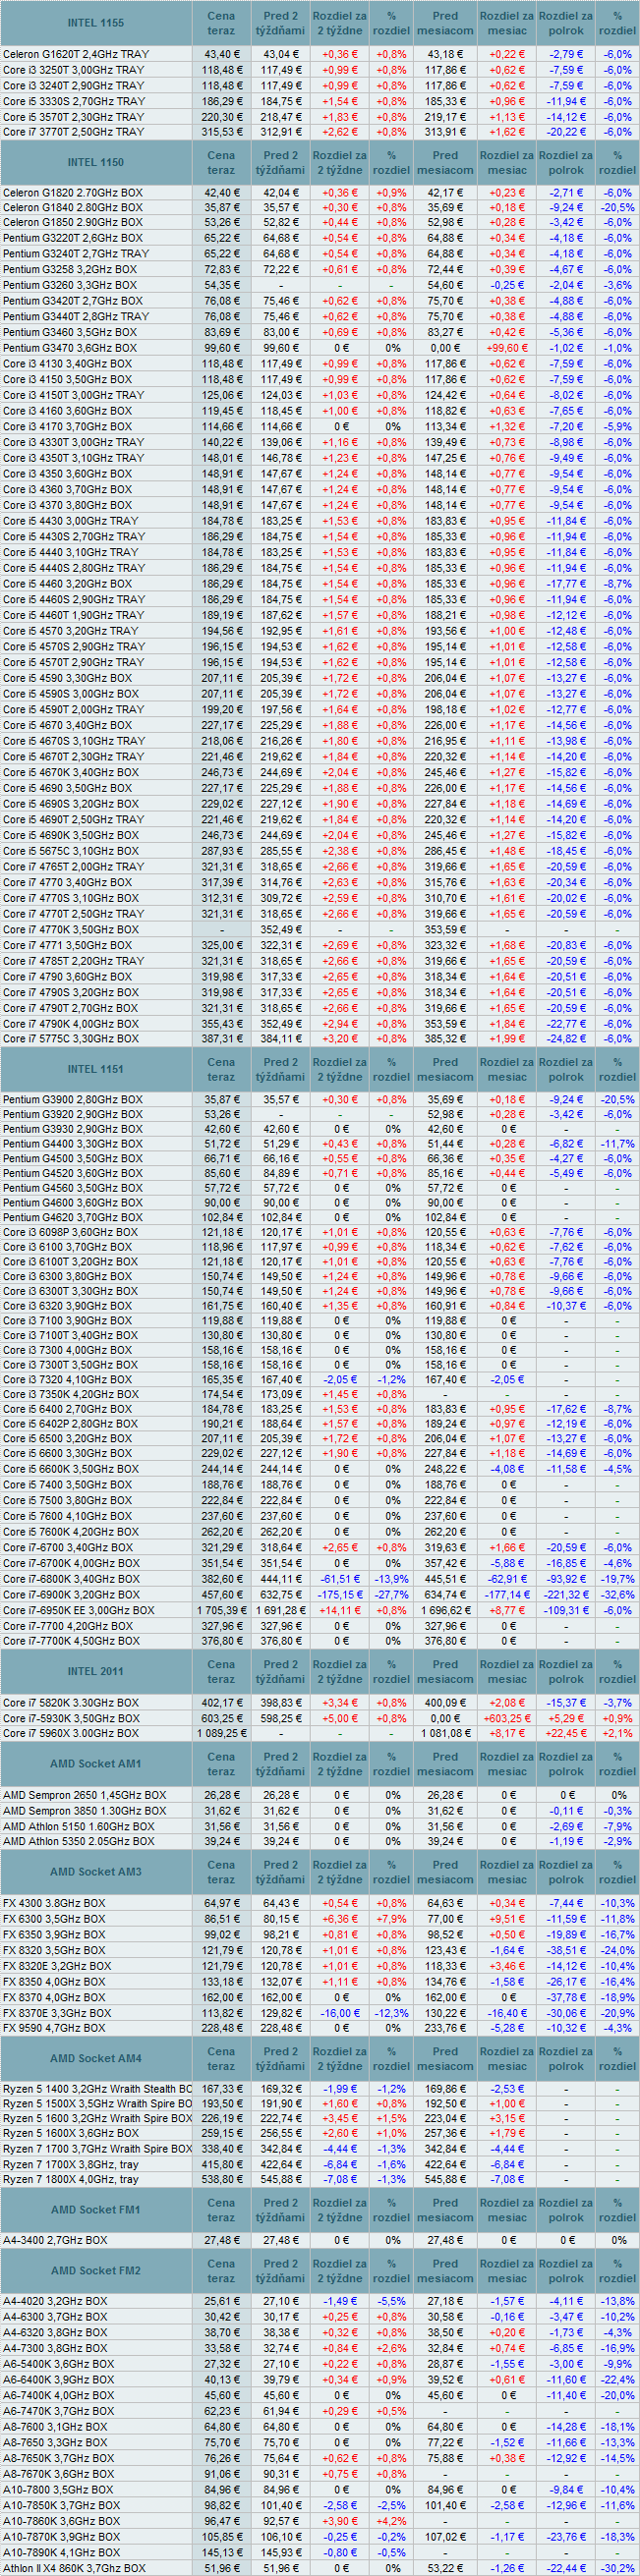Select the Core i7 5775C 3,30GHz BOX row name
Screen dimensions: 640x2576
(x=70, y=1039)
